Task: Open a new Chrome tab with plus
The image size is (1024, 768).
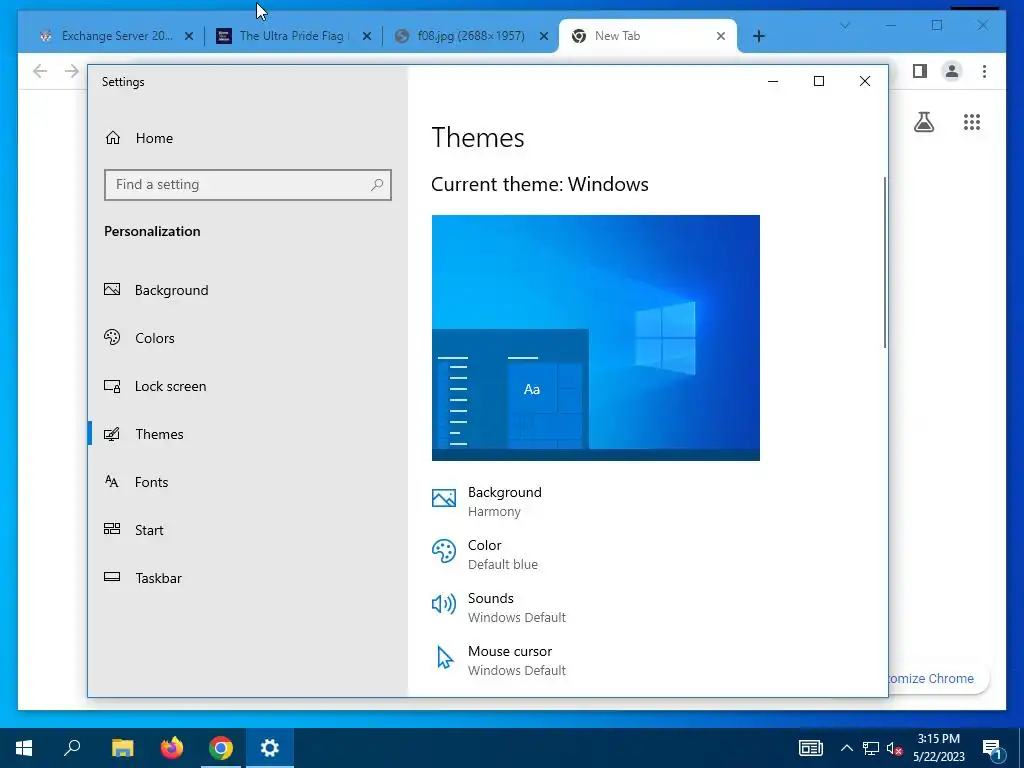Action: click(758, 37)
